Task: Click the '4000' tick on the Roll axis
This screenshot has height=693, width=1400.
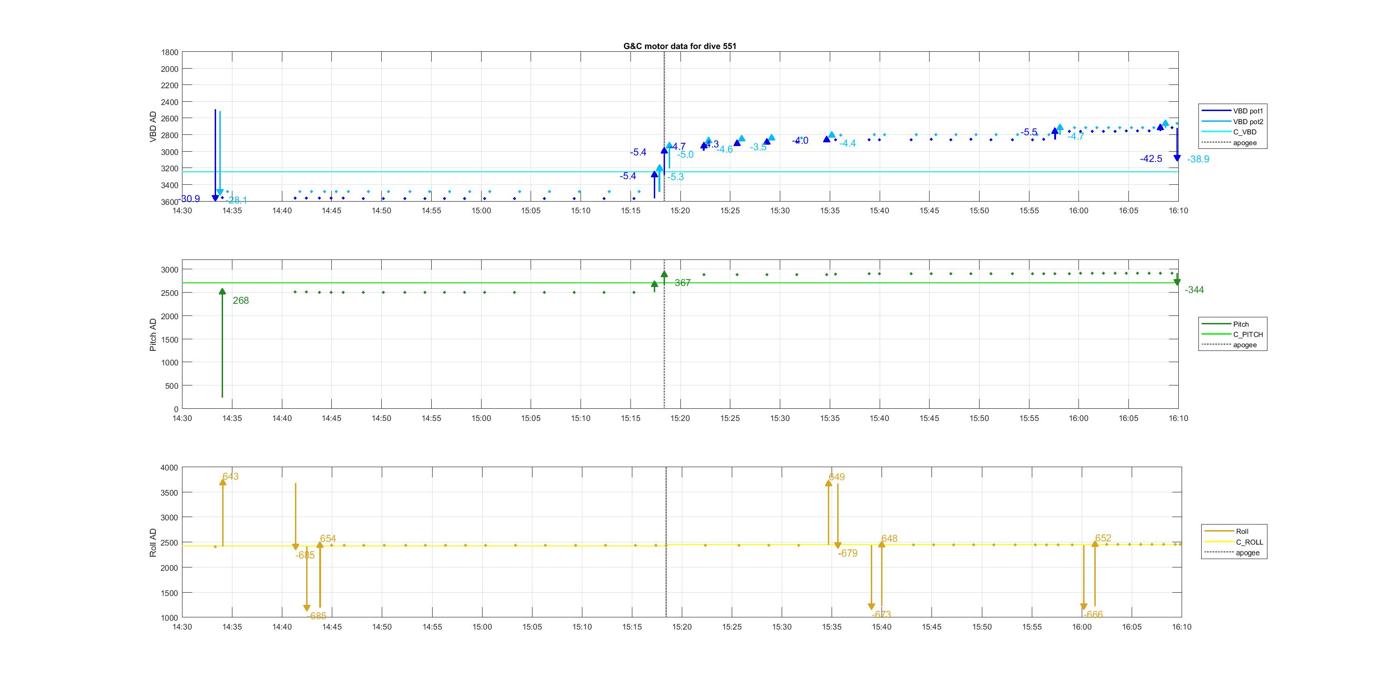Action: click(170, 467)
